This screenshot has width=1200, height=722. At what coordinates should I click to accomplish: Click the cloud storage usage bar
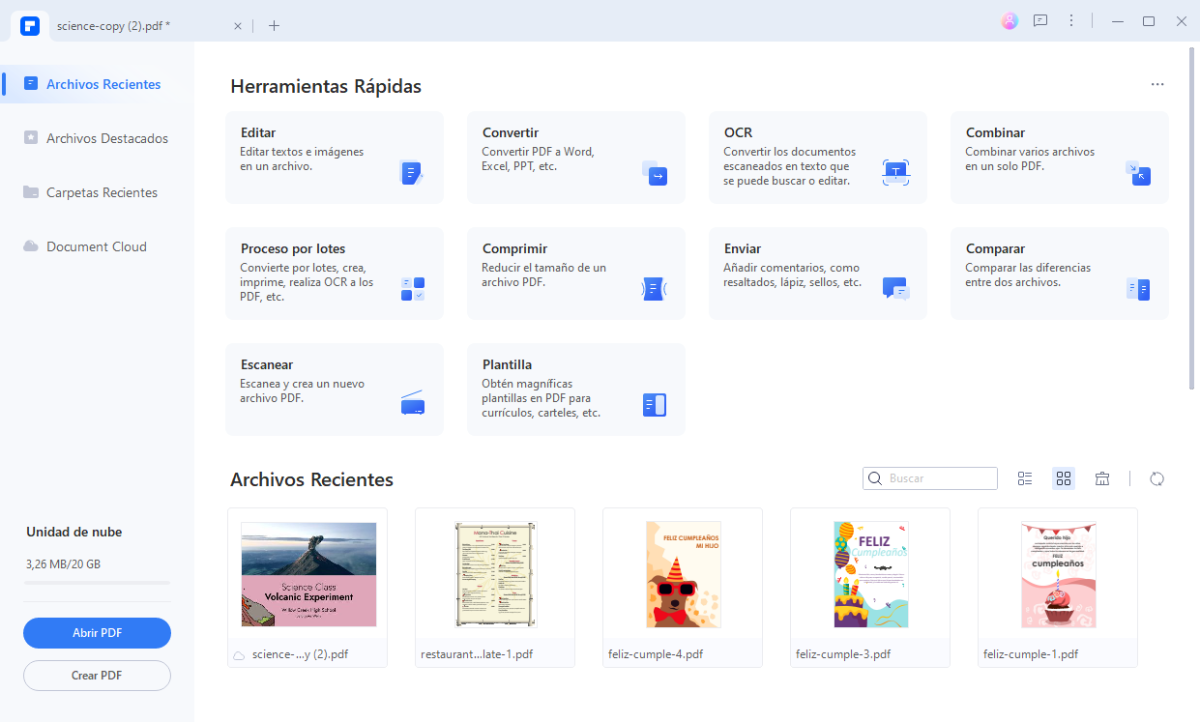(96, 585)
